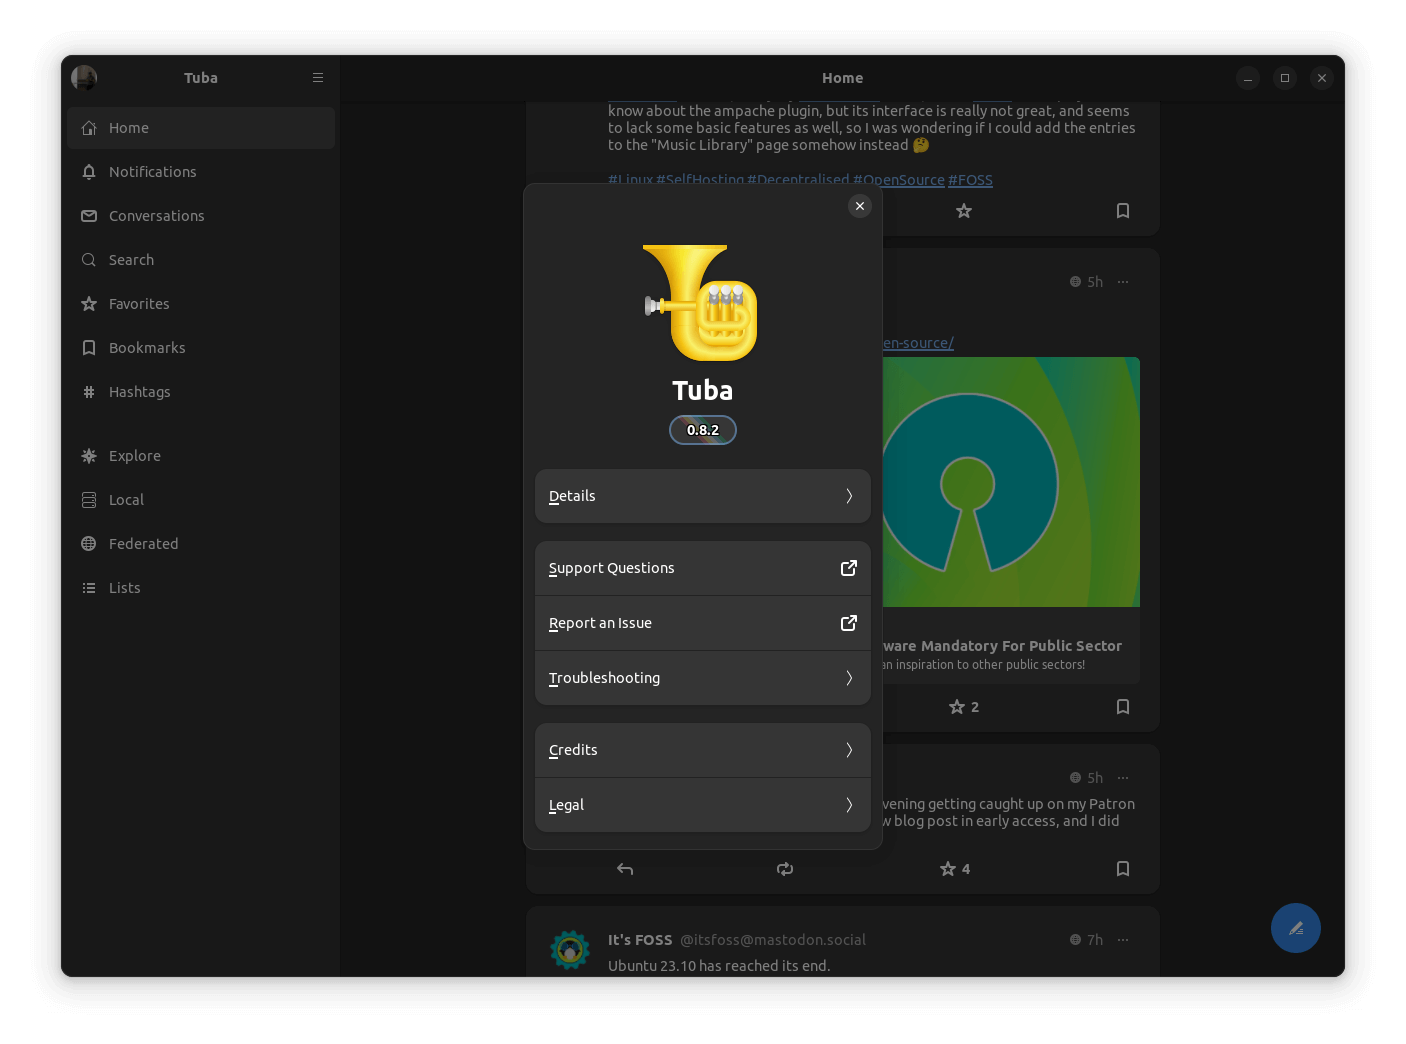The height and width of the screenshot is (1044, 1406).
Task: Close the Tuba About dialog
Action: pyautogui.click(x=859, y=205)
